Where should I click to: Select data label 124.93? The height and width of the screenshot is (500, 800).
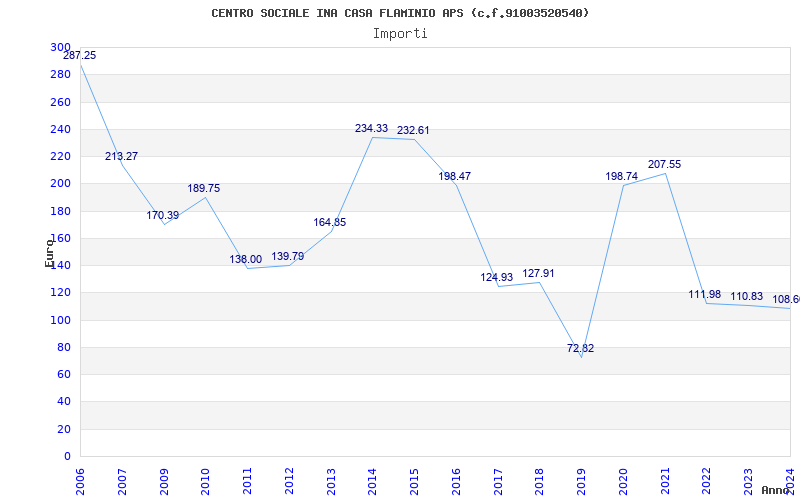tap(496, 278)
